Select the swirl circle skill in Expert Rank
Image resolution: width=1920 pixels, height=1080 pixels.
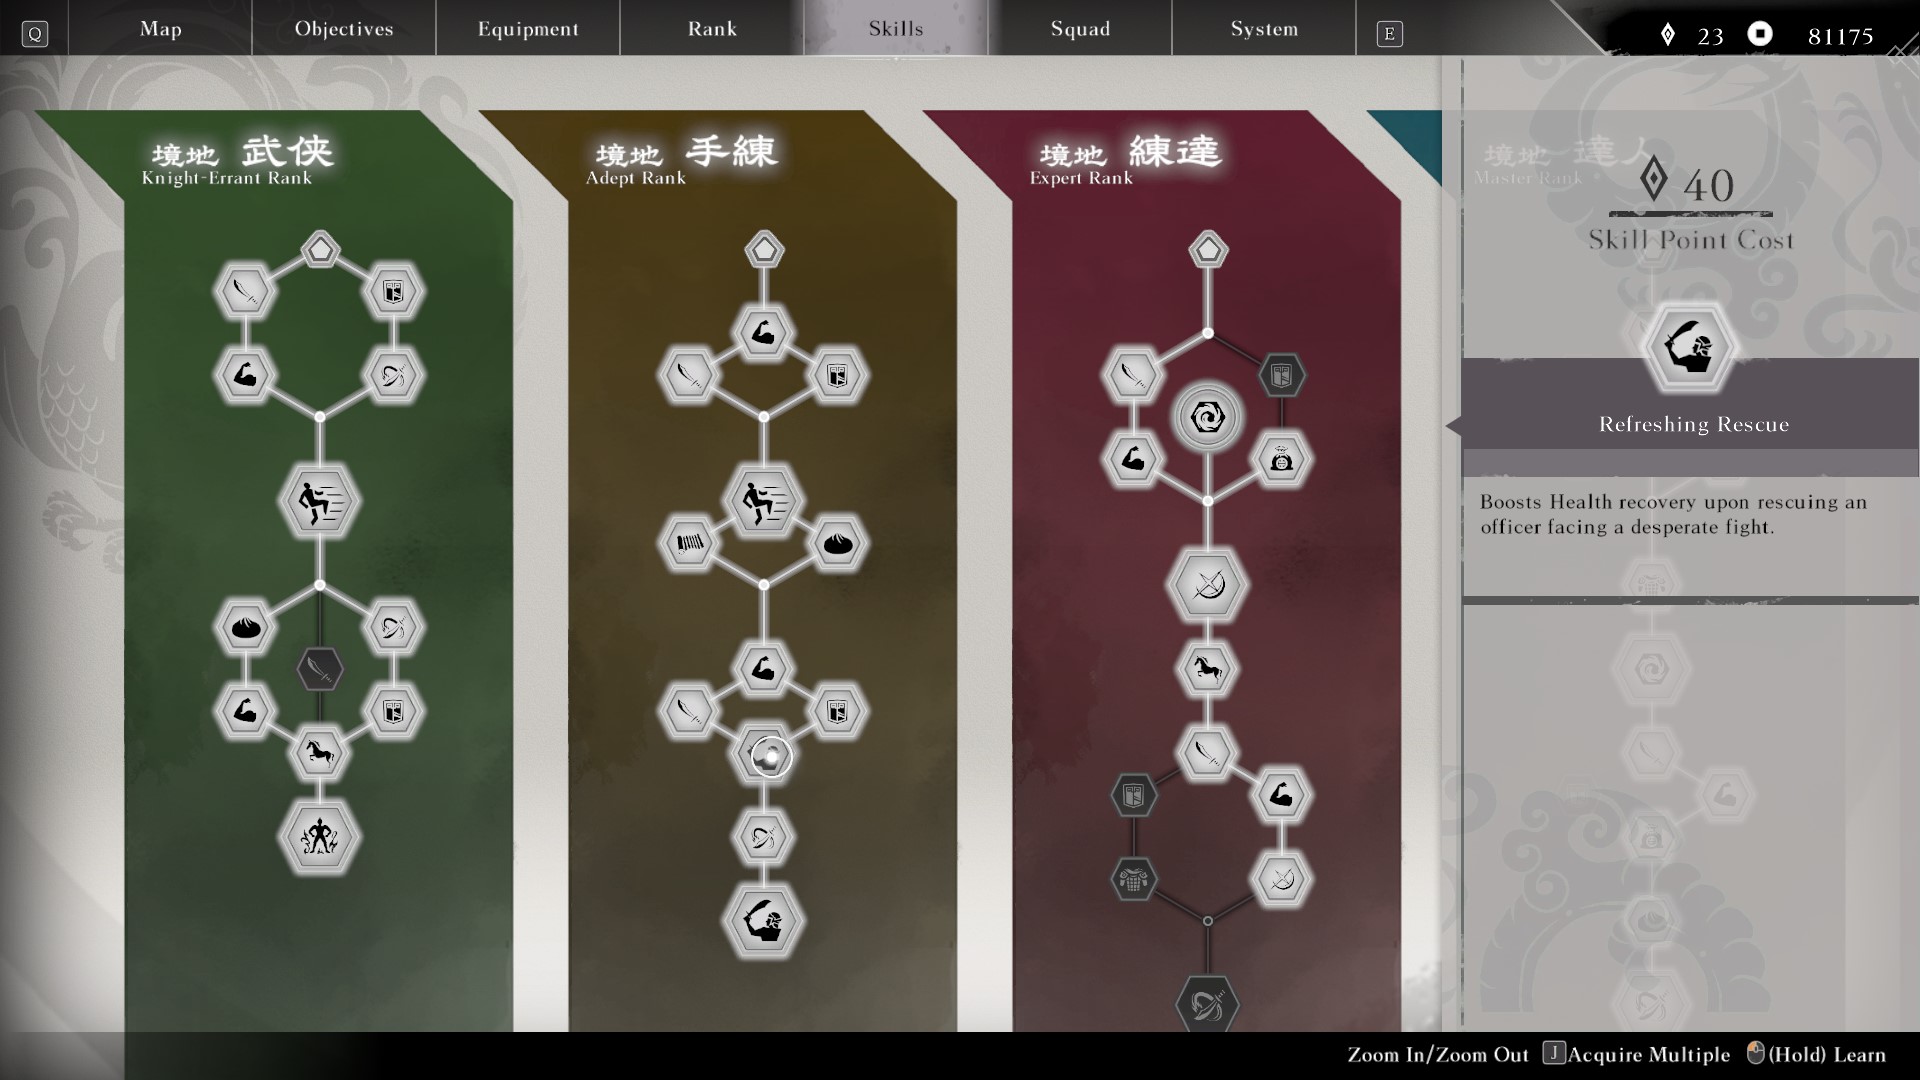point(1208,417)
